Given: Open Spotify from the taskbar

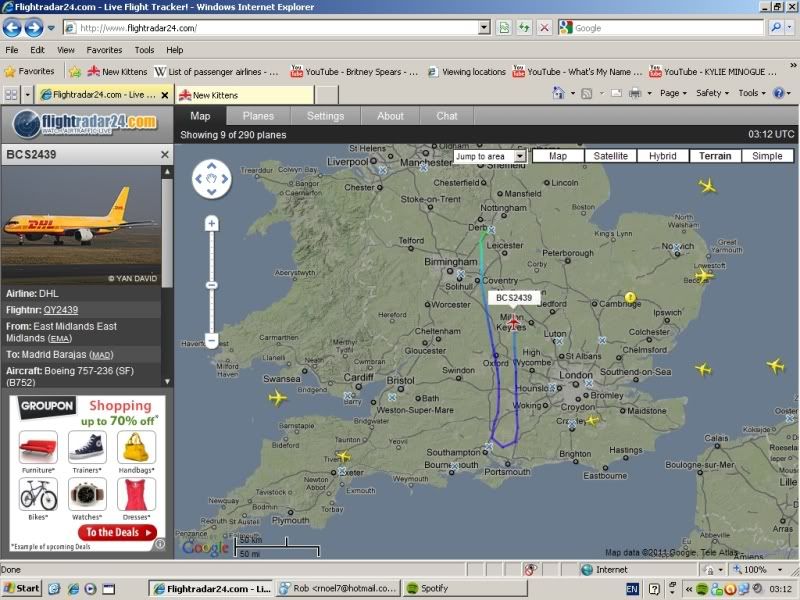Looking at the screenshot, I should click(x=437, y=588).
